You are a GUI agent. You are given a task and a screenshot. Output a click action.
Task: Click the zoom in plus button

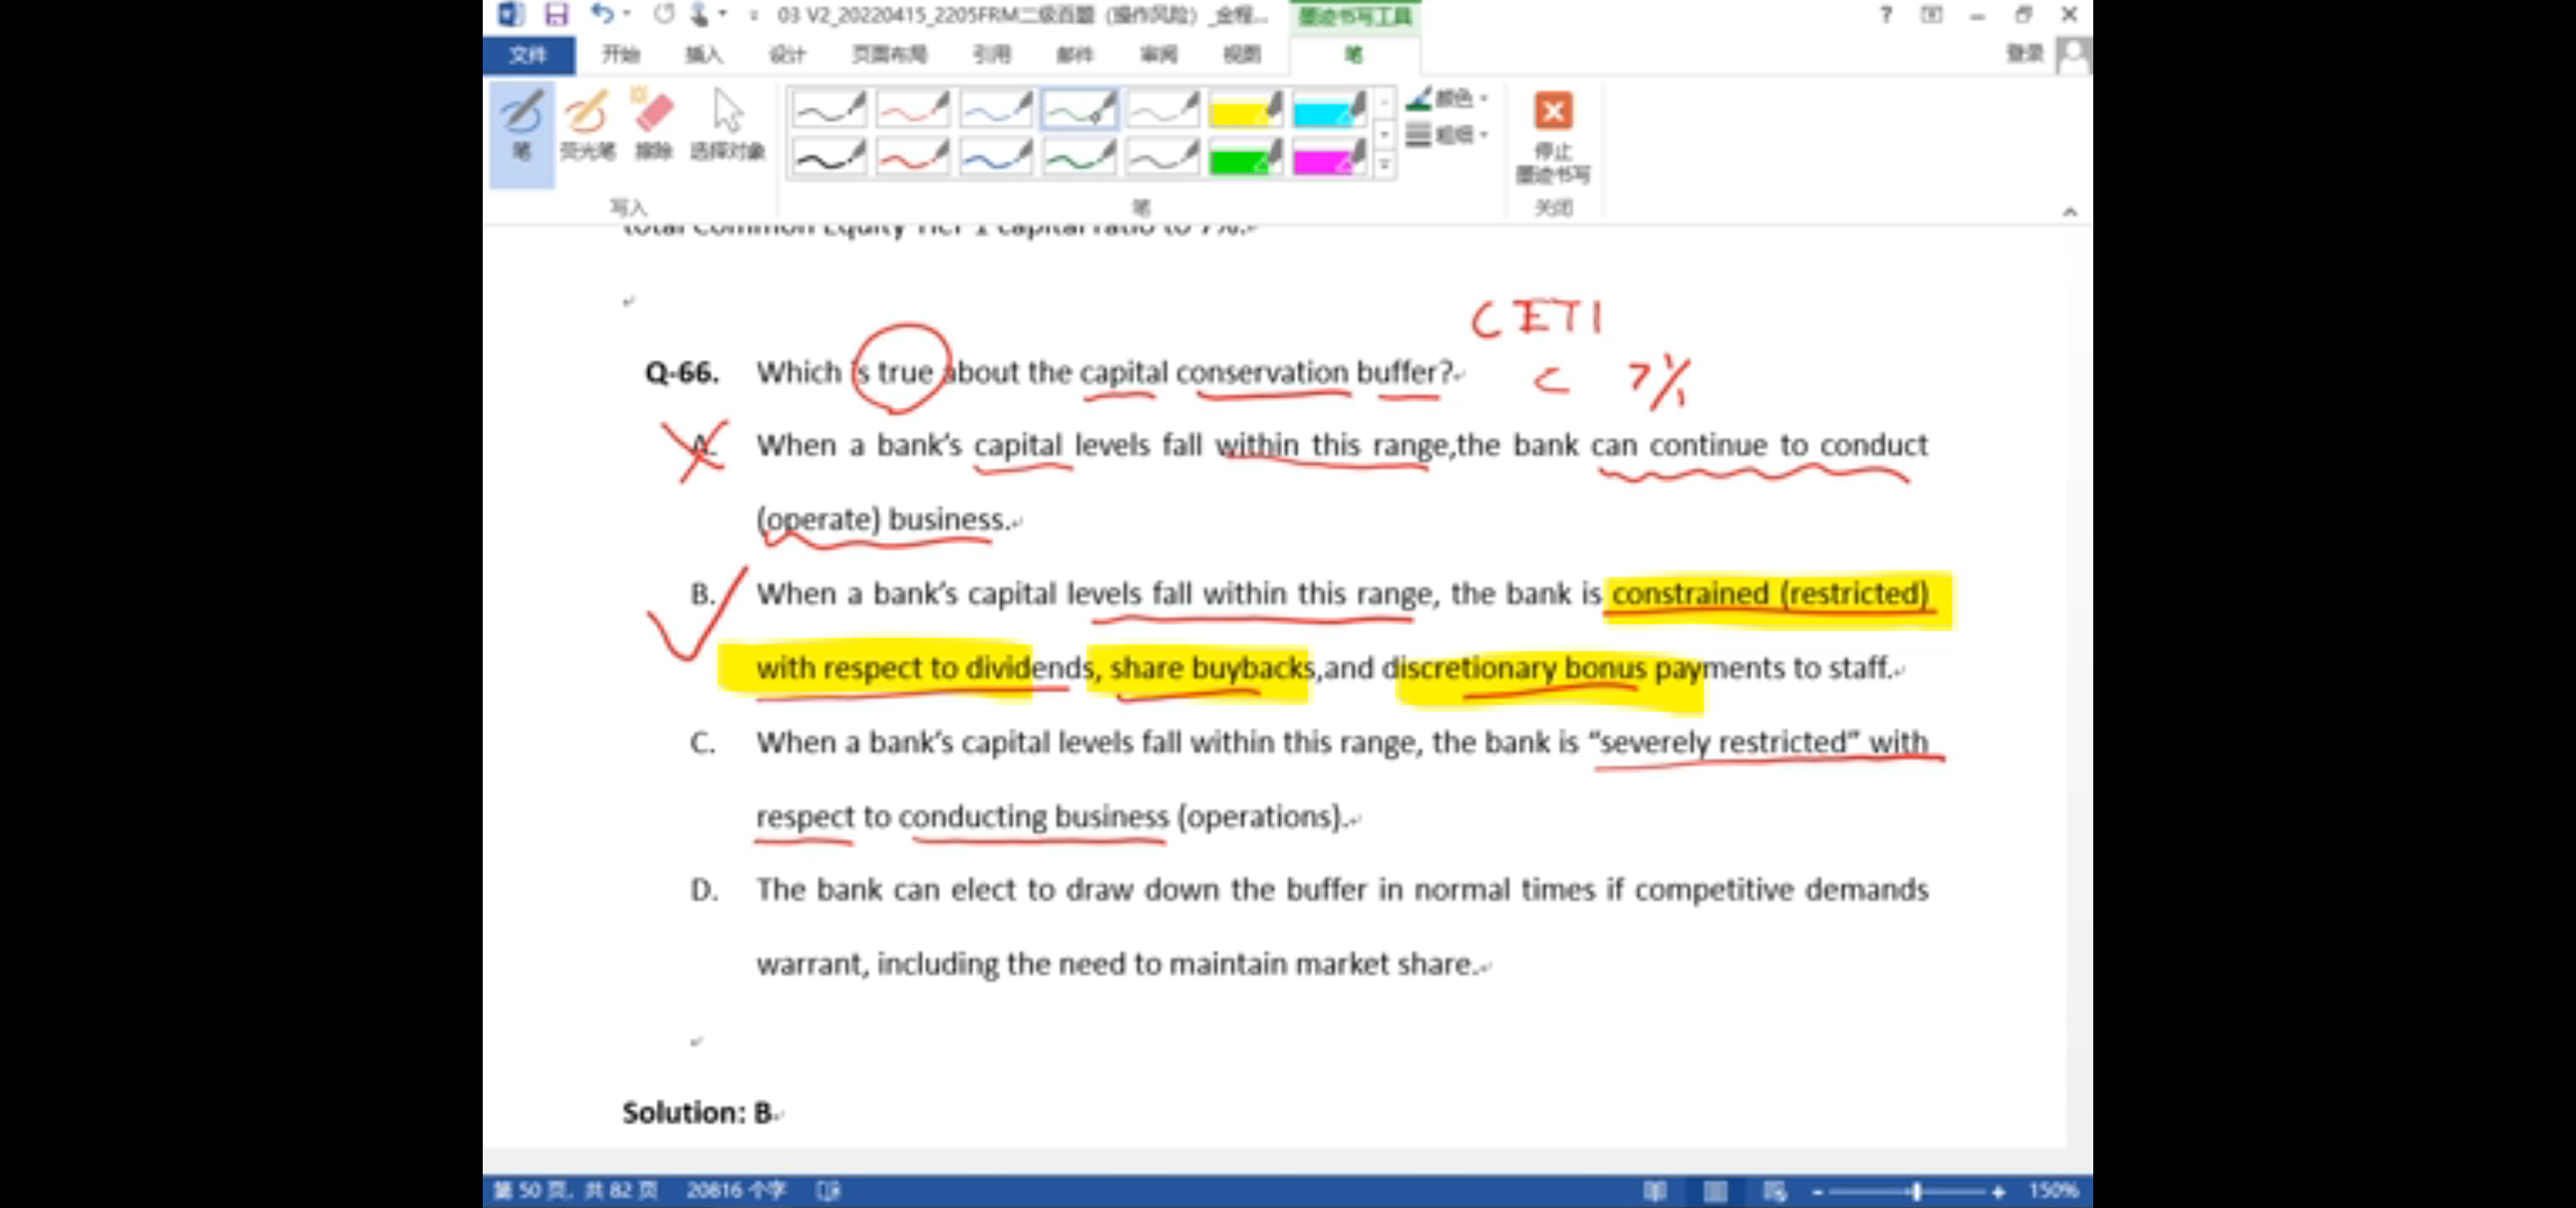pyautogui.click(x=1998, y=1191)
